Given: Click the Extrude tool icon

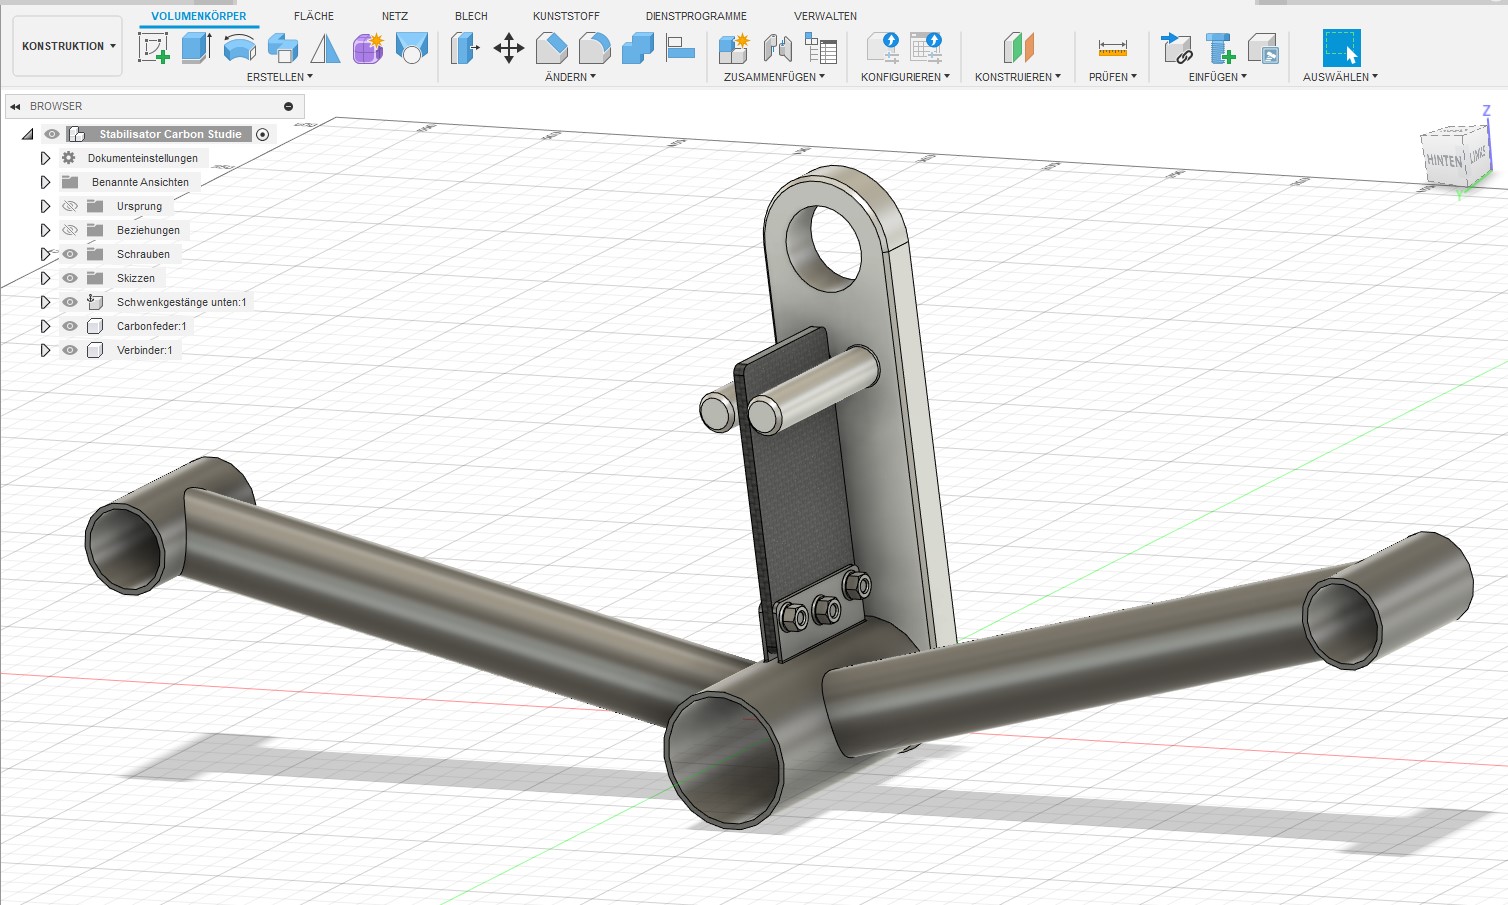Looking at the screenshot, I should (196, 47).
